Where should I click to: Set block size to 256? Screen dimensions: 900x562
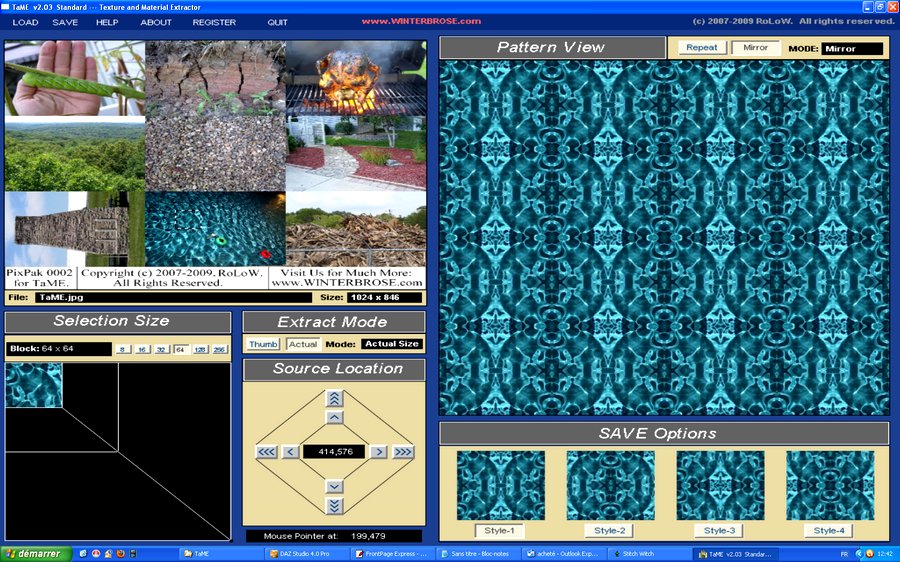coord(219,349)
